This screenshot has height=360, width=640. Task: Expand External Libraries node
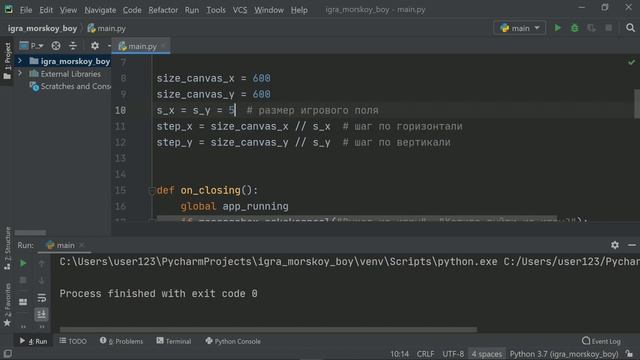point(20,73)
